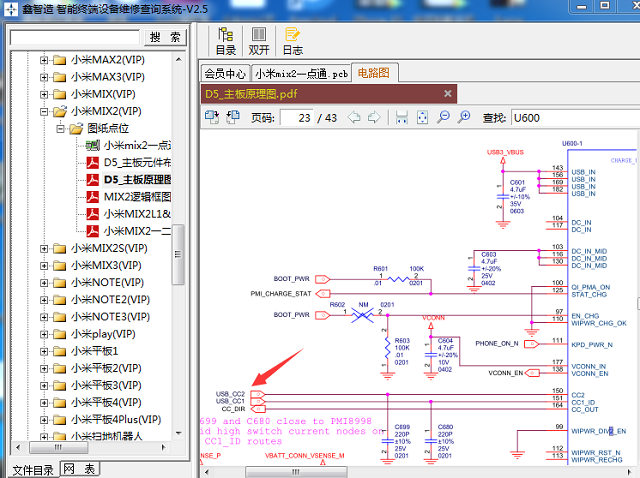Switch to the 电路图 tab
640x478 pixels.
[374, 73]
